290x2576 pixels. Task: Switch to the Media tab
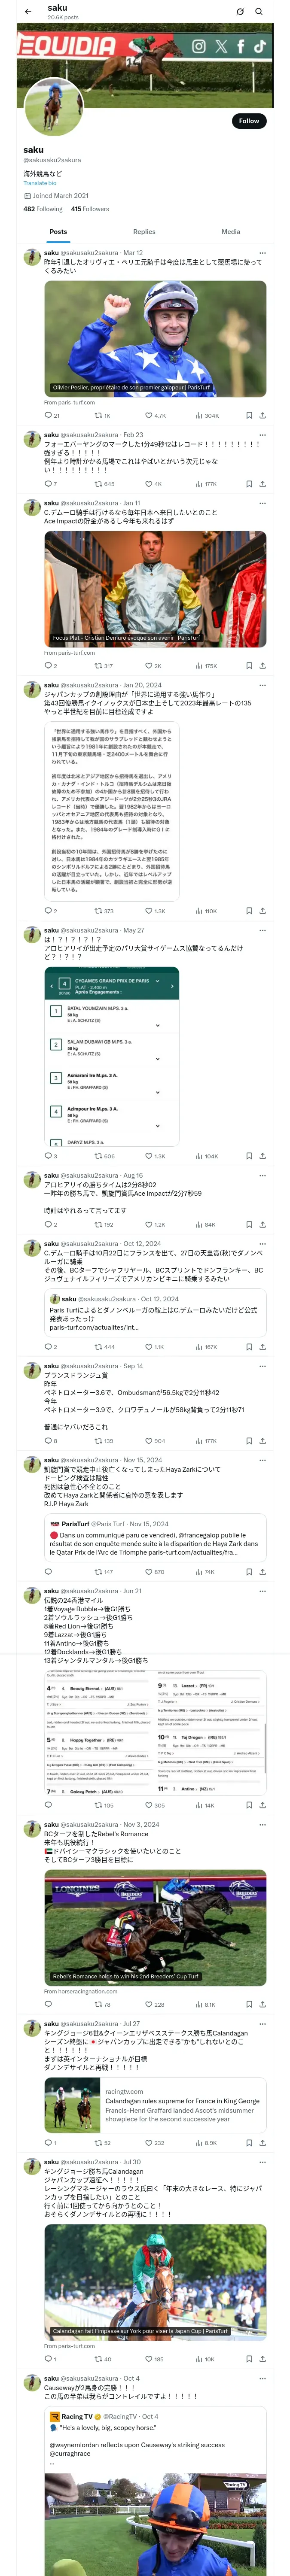231,231
